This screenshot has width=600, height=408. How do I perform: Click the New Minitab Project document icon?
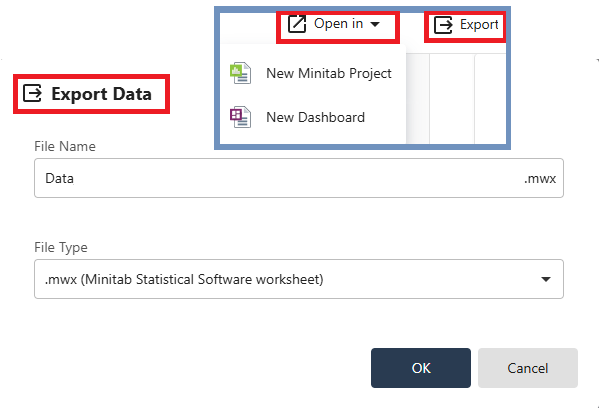pos(240,73)
